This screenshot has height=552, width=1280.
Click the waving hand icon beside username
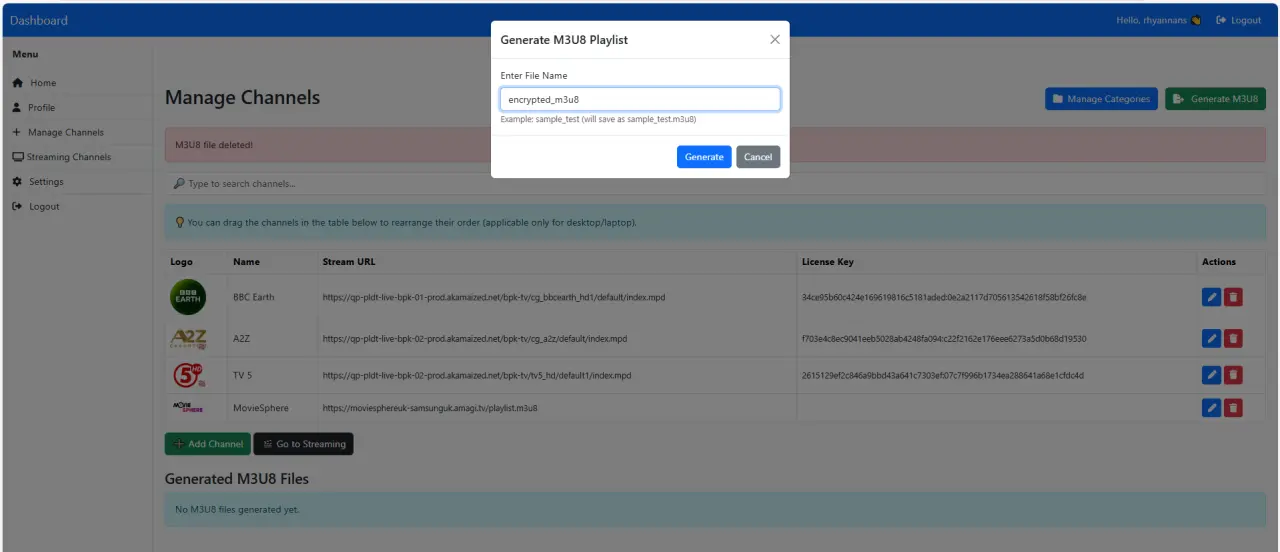tap(1196, 20)
